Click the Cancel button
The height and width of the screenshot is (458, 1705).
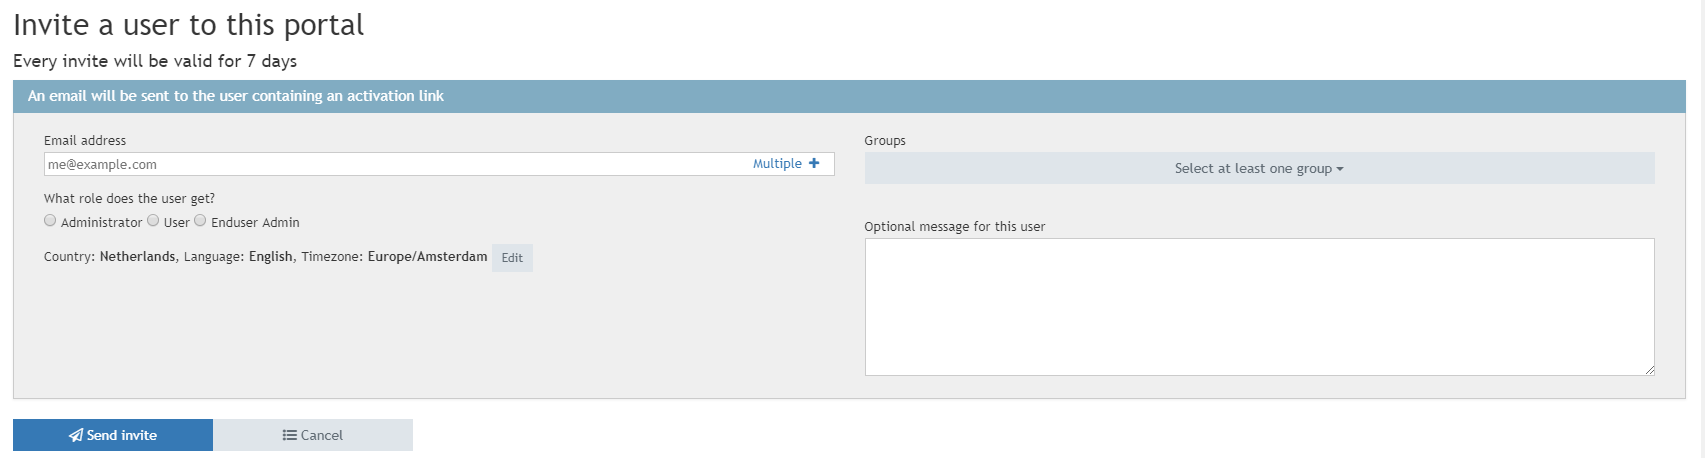[312, 436]
